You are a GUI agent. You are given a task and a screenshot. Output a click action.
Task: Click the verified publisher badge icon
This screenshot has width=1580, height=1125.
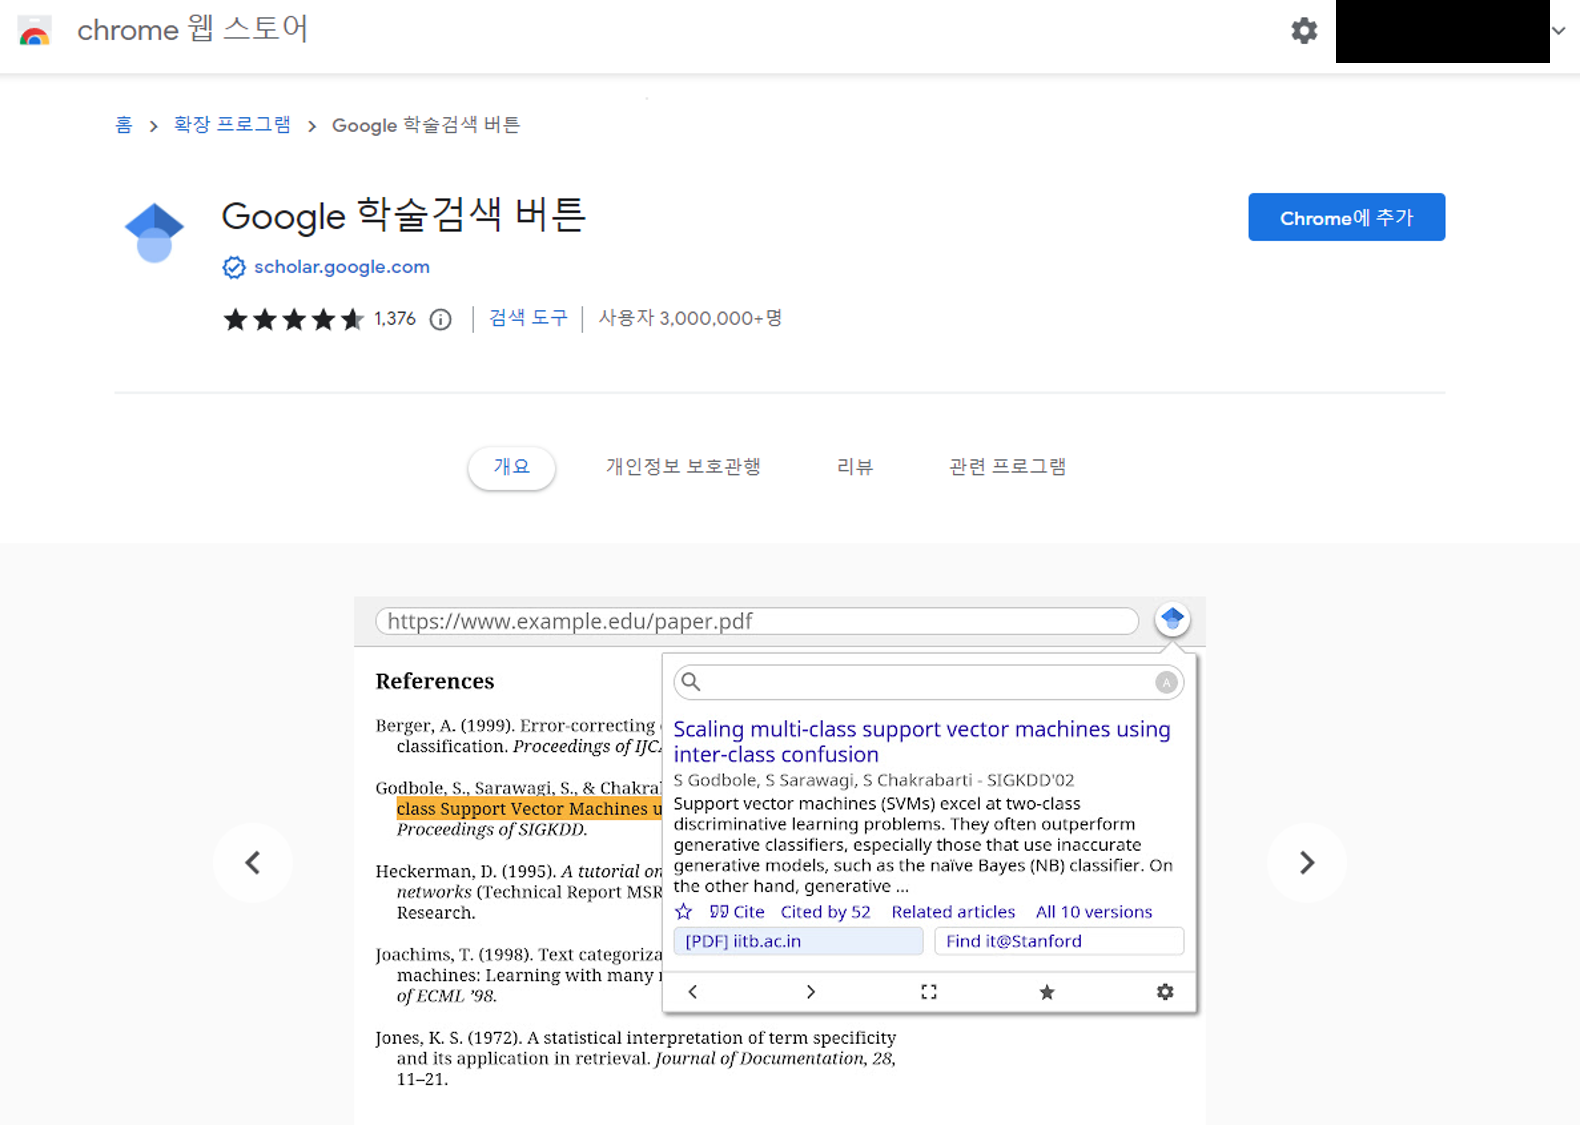(234, 267)
